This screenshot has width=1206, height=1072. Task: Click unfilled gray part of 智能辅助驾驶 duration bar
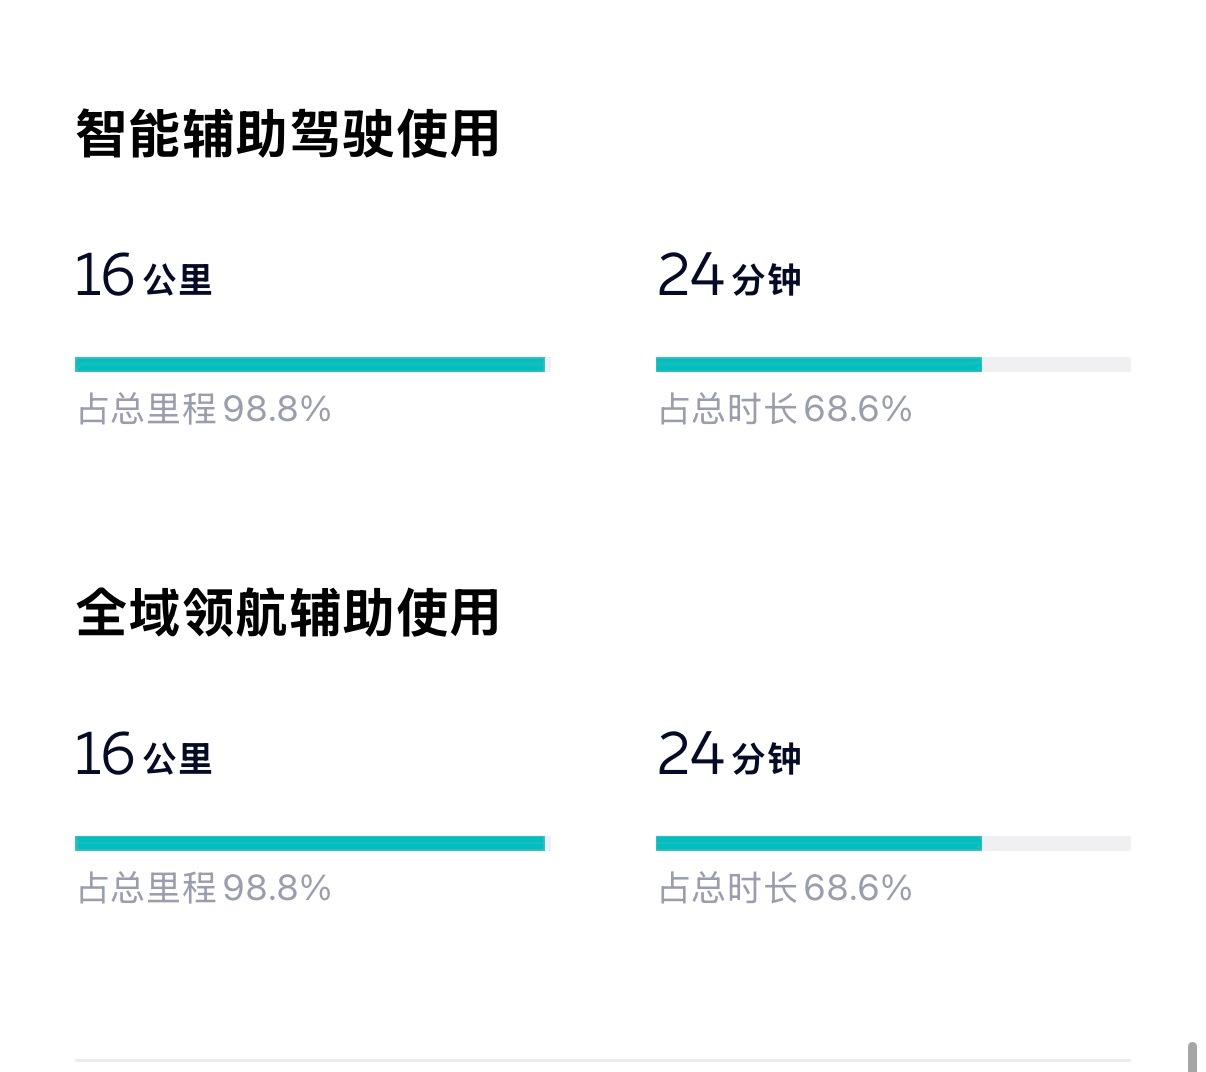pyautogui.click(x=1056, y=365)
